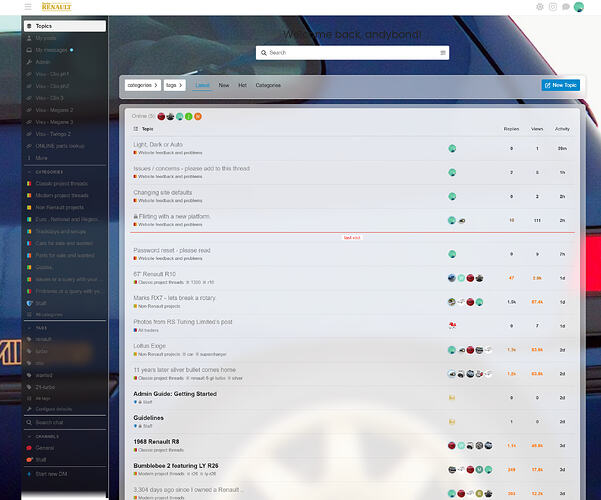Open topic 1968 Renault R8
The height and width of the screenshot is (500, 601).
tap(156, 442)
